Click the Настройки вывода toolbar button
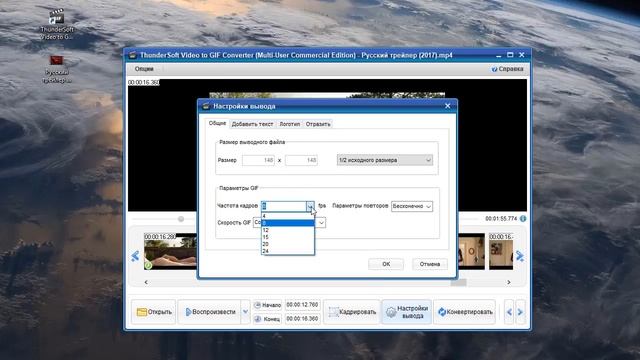Viewport: 640px width, 360px height. pos(407,312)
